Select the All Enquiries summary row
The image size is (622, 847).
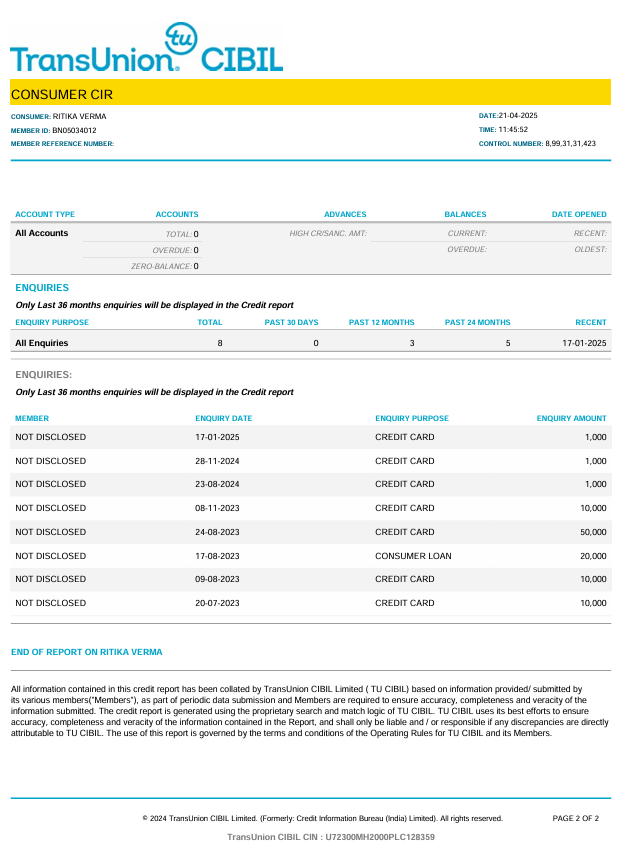[x=311, y=343]
